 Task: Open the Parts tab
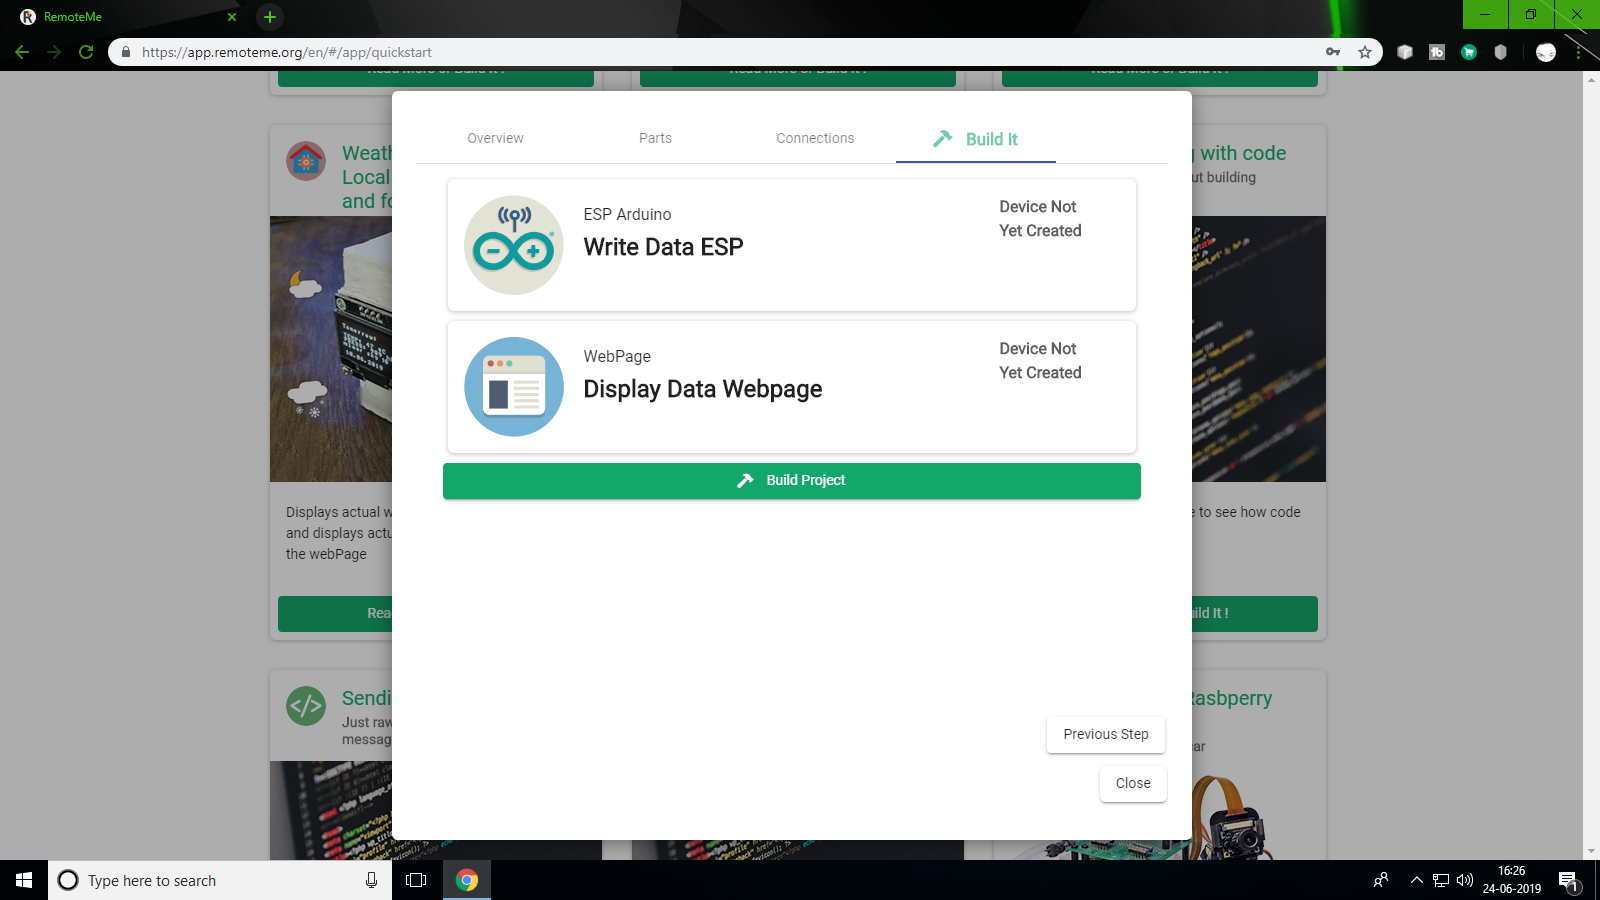[x=655, y=138]
